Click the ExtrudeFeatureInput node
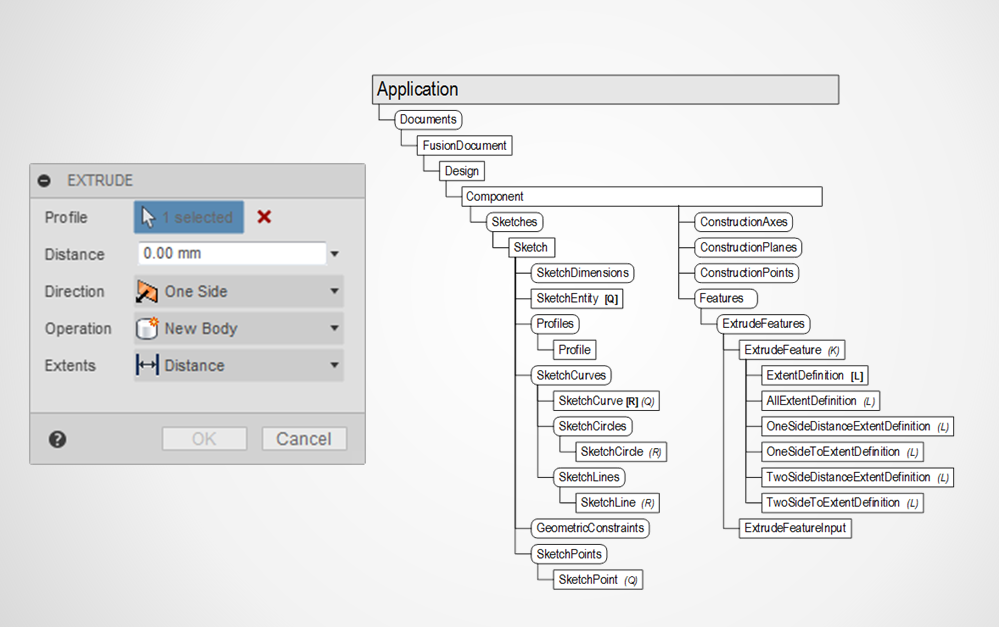The height and width of the screenshot is (644, 999). click(796, 528)
